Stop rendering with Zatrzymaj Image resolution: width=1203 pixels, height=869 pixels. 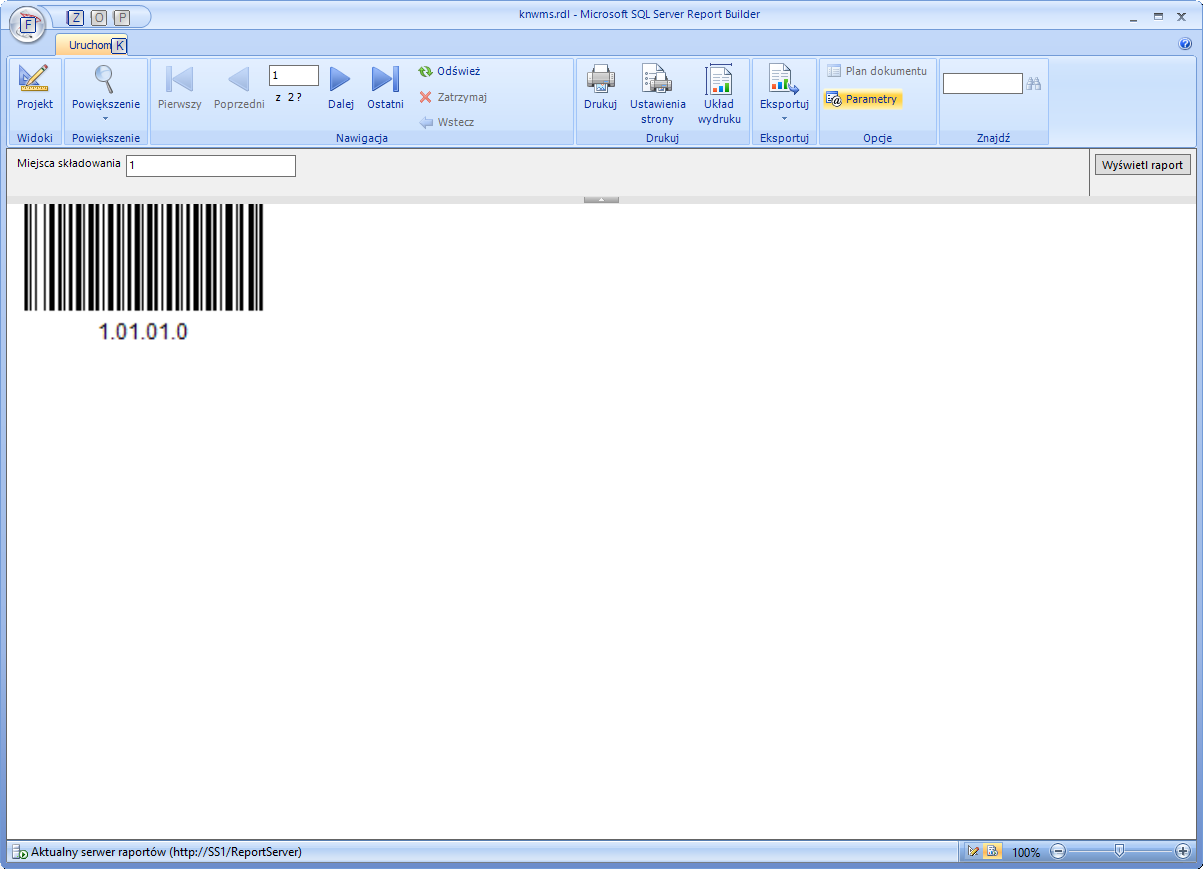(452, 97)
